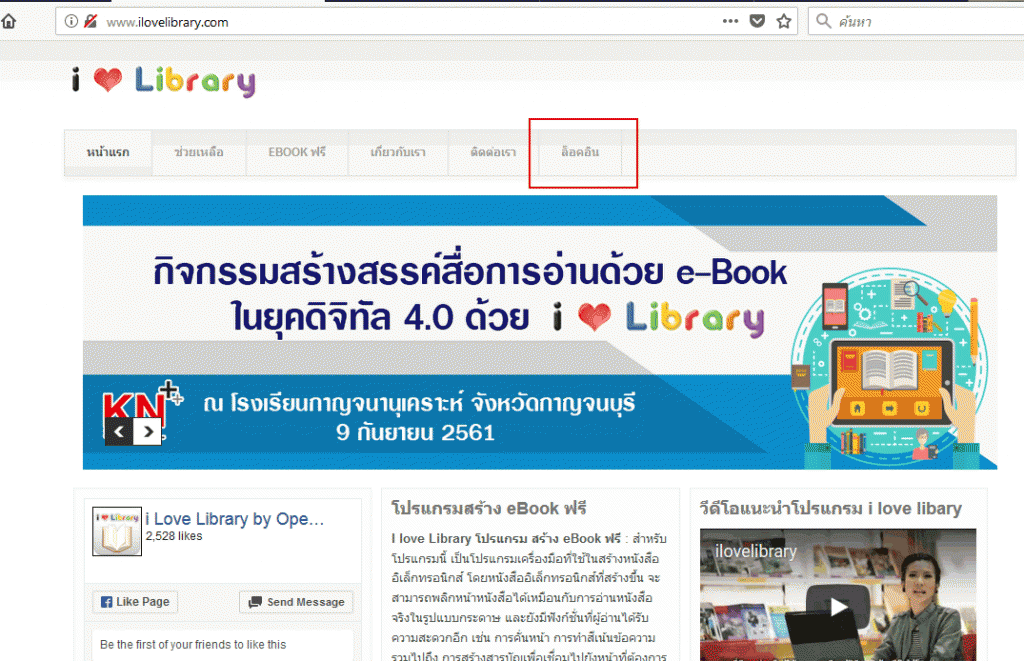Open the เกี่ยวกับเรา navigation tab
Viewport: 1024px width, 661px height.
398,152
